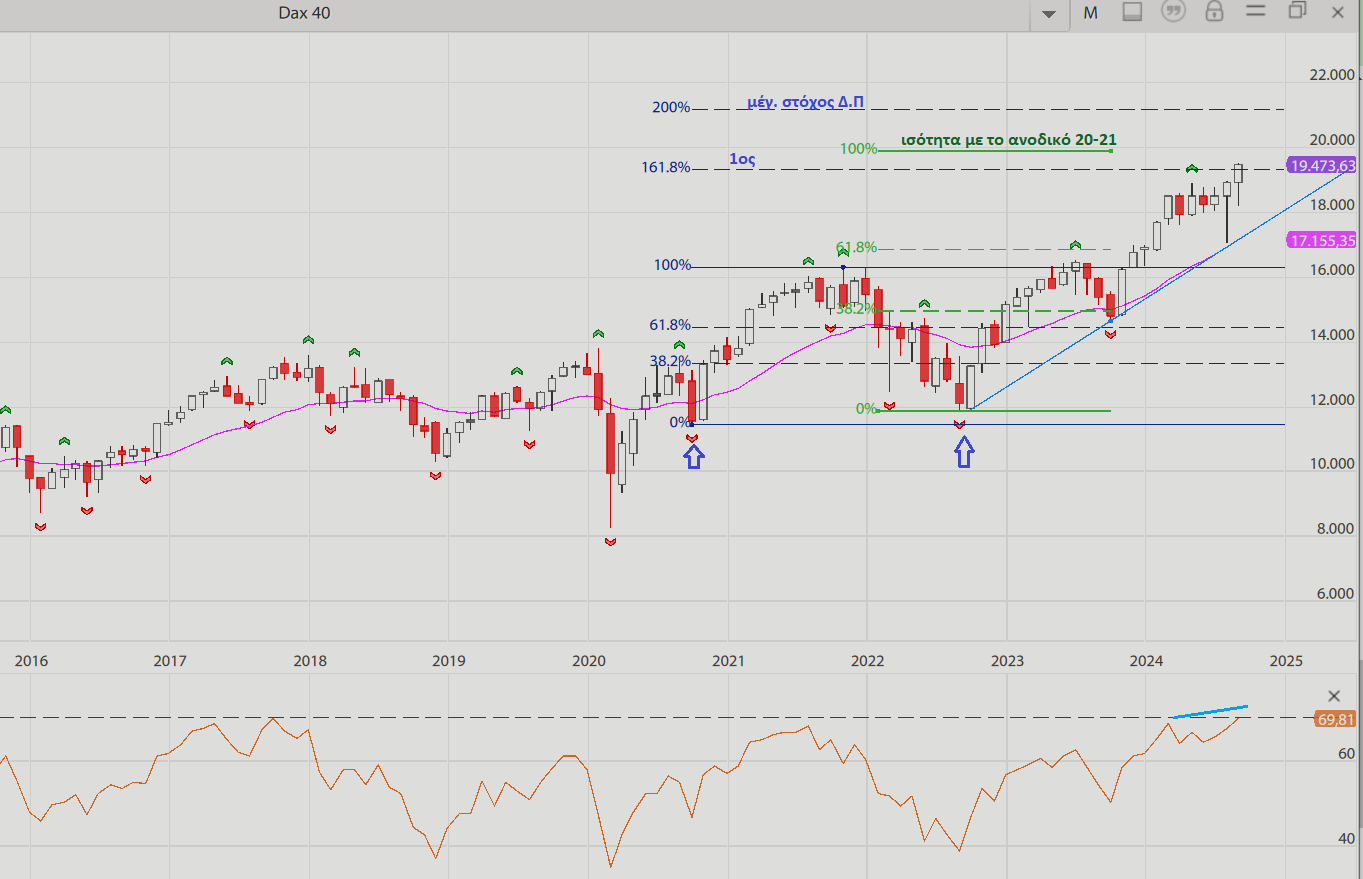Open the symbol dropdown arrow next to Dax 40
1363x879 pixels.
1049,14
